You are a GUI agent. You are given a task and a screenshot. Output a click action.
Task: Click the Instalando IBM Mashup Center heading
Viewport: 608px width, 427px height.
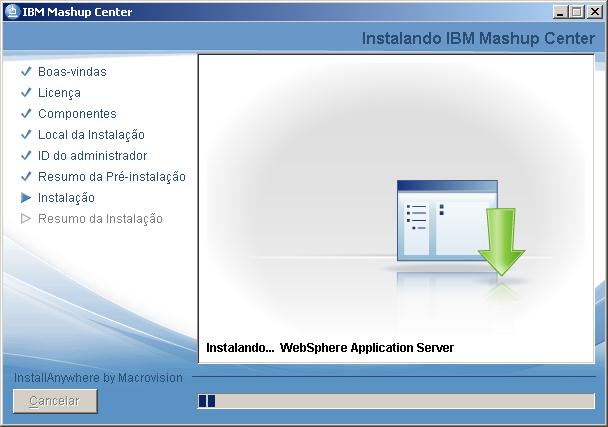point(478,38)
